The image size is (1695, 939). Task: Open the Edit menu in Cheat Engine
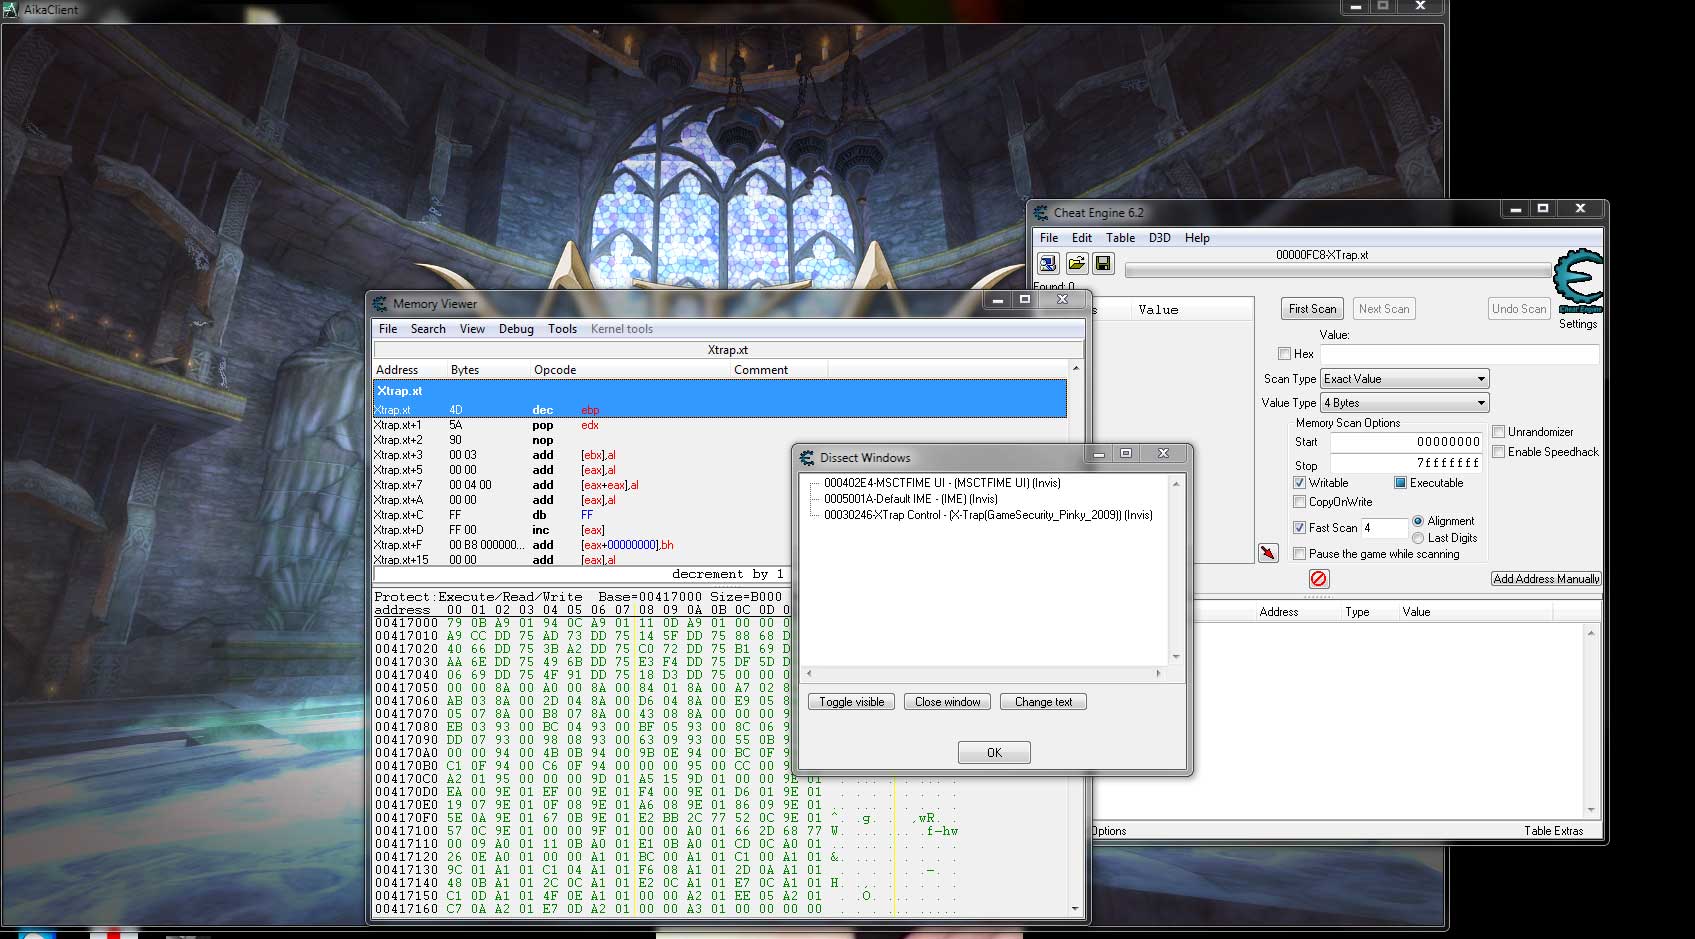click(1081, 238)
